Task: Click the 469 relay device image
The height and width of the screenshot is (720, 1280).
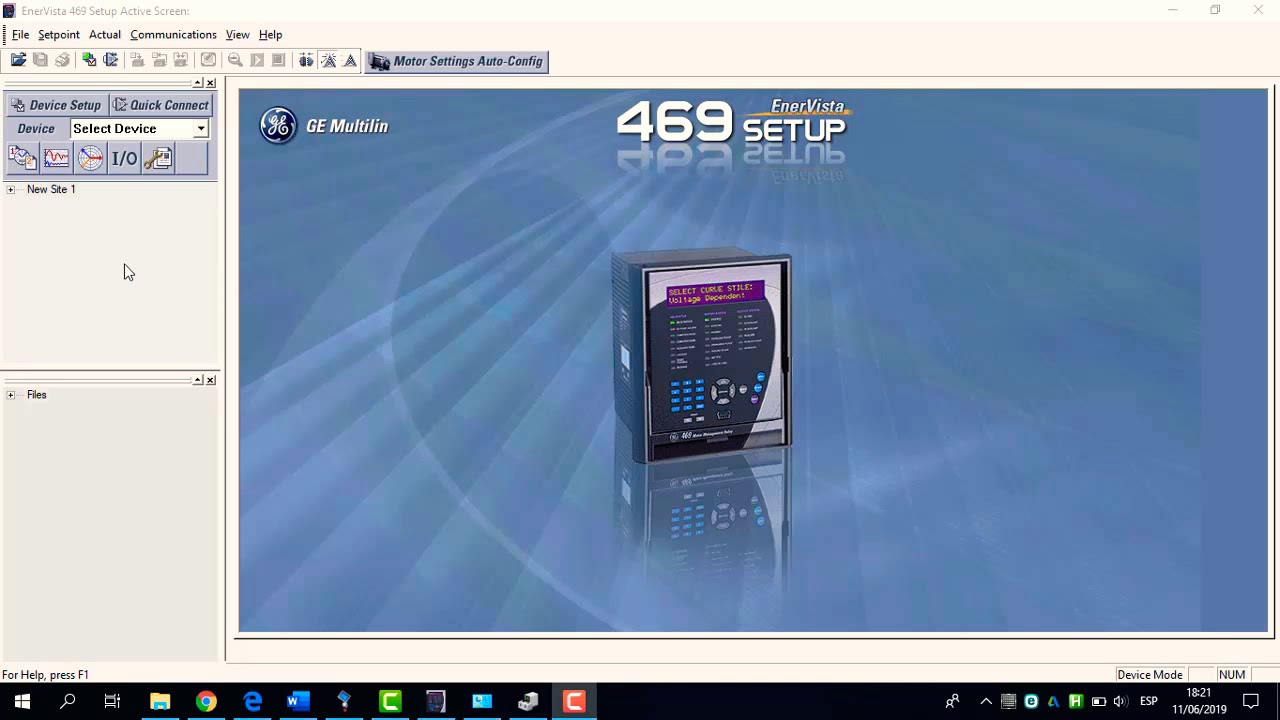Action: tap(701, 356)
